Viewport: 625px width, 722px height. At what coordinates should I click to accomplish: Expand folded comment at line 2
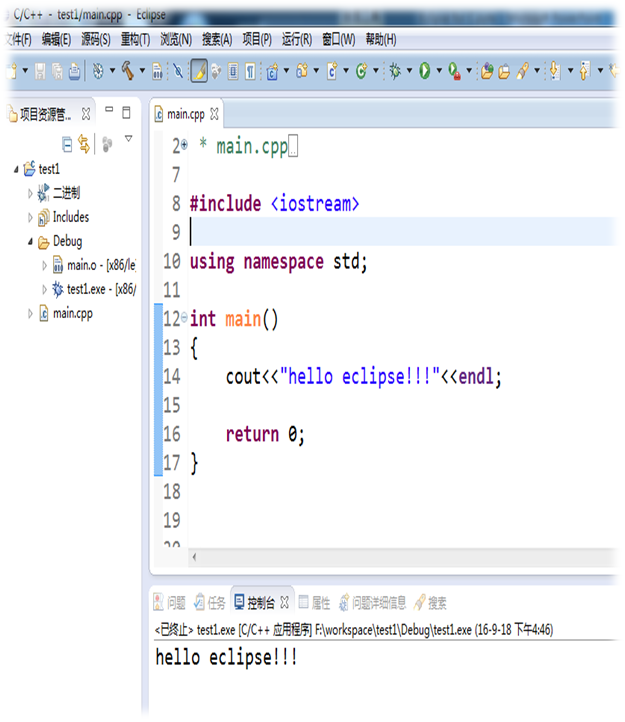click(183, 146)
